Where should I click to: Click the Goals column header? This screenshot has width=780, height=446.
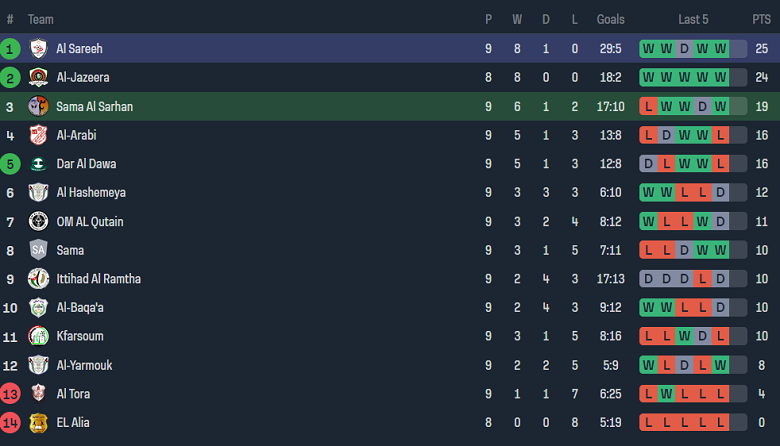tap(610, 19)
